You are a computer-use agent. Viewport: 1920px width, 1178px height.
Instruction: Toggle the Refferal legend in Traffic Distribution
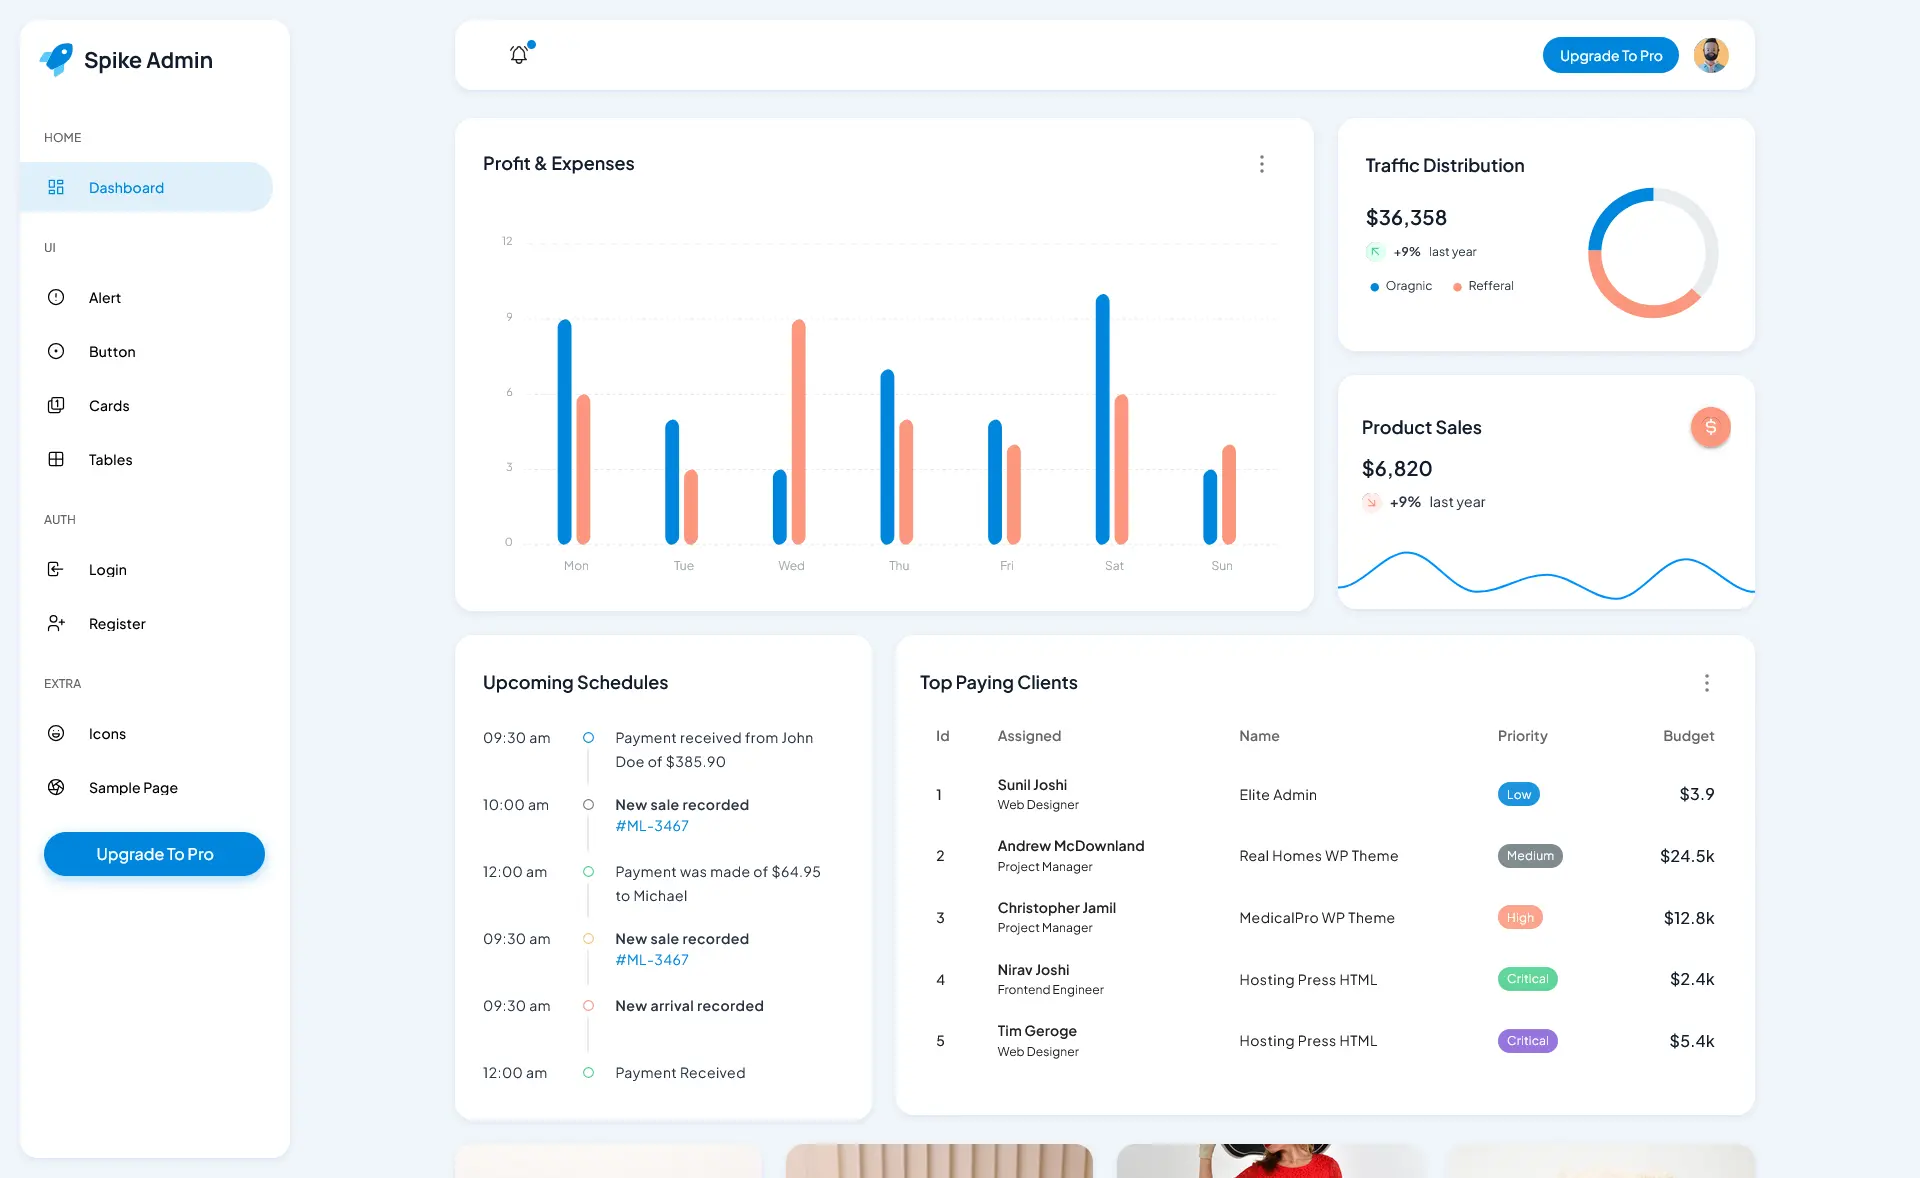1483,286
